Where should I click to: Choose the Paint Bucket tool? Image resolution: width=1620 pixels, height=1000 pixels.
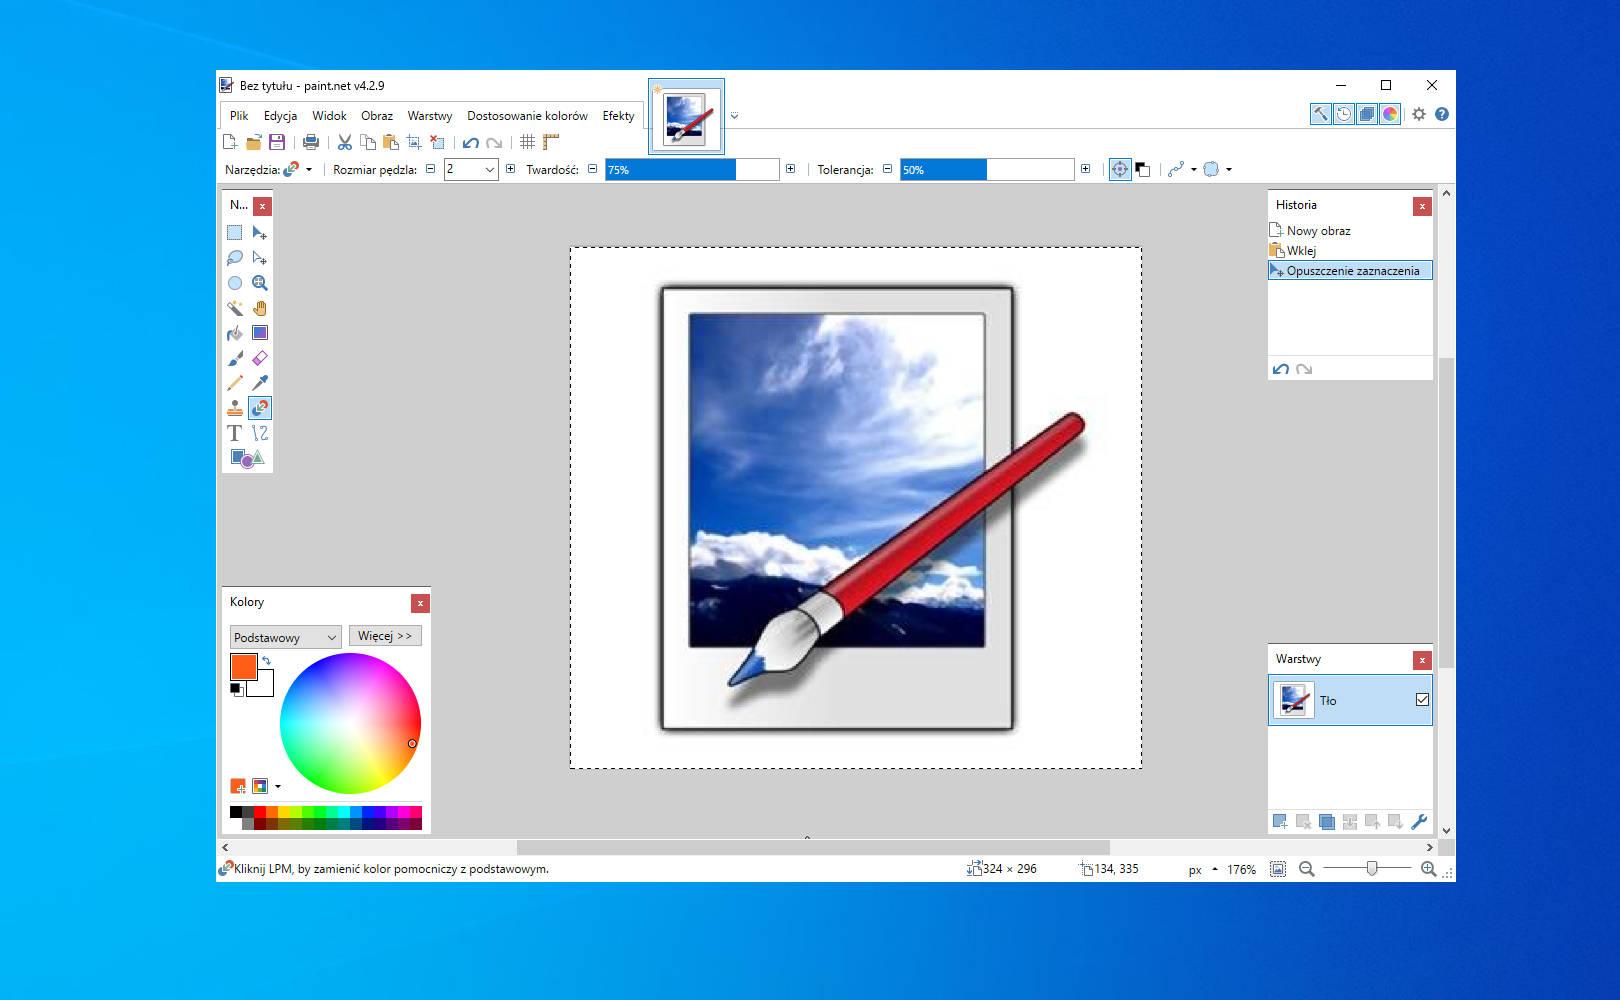point(234,333)
